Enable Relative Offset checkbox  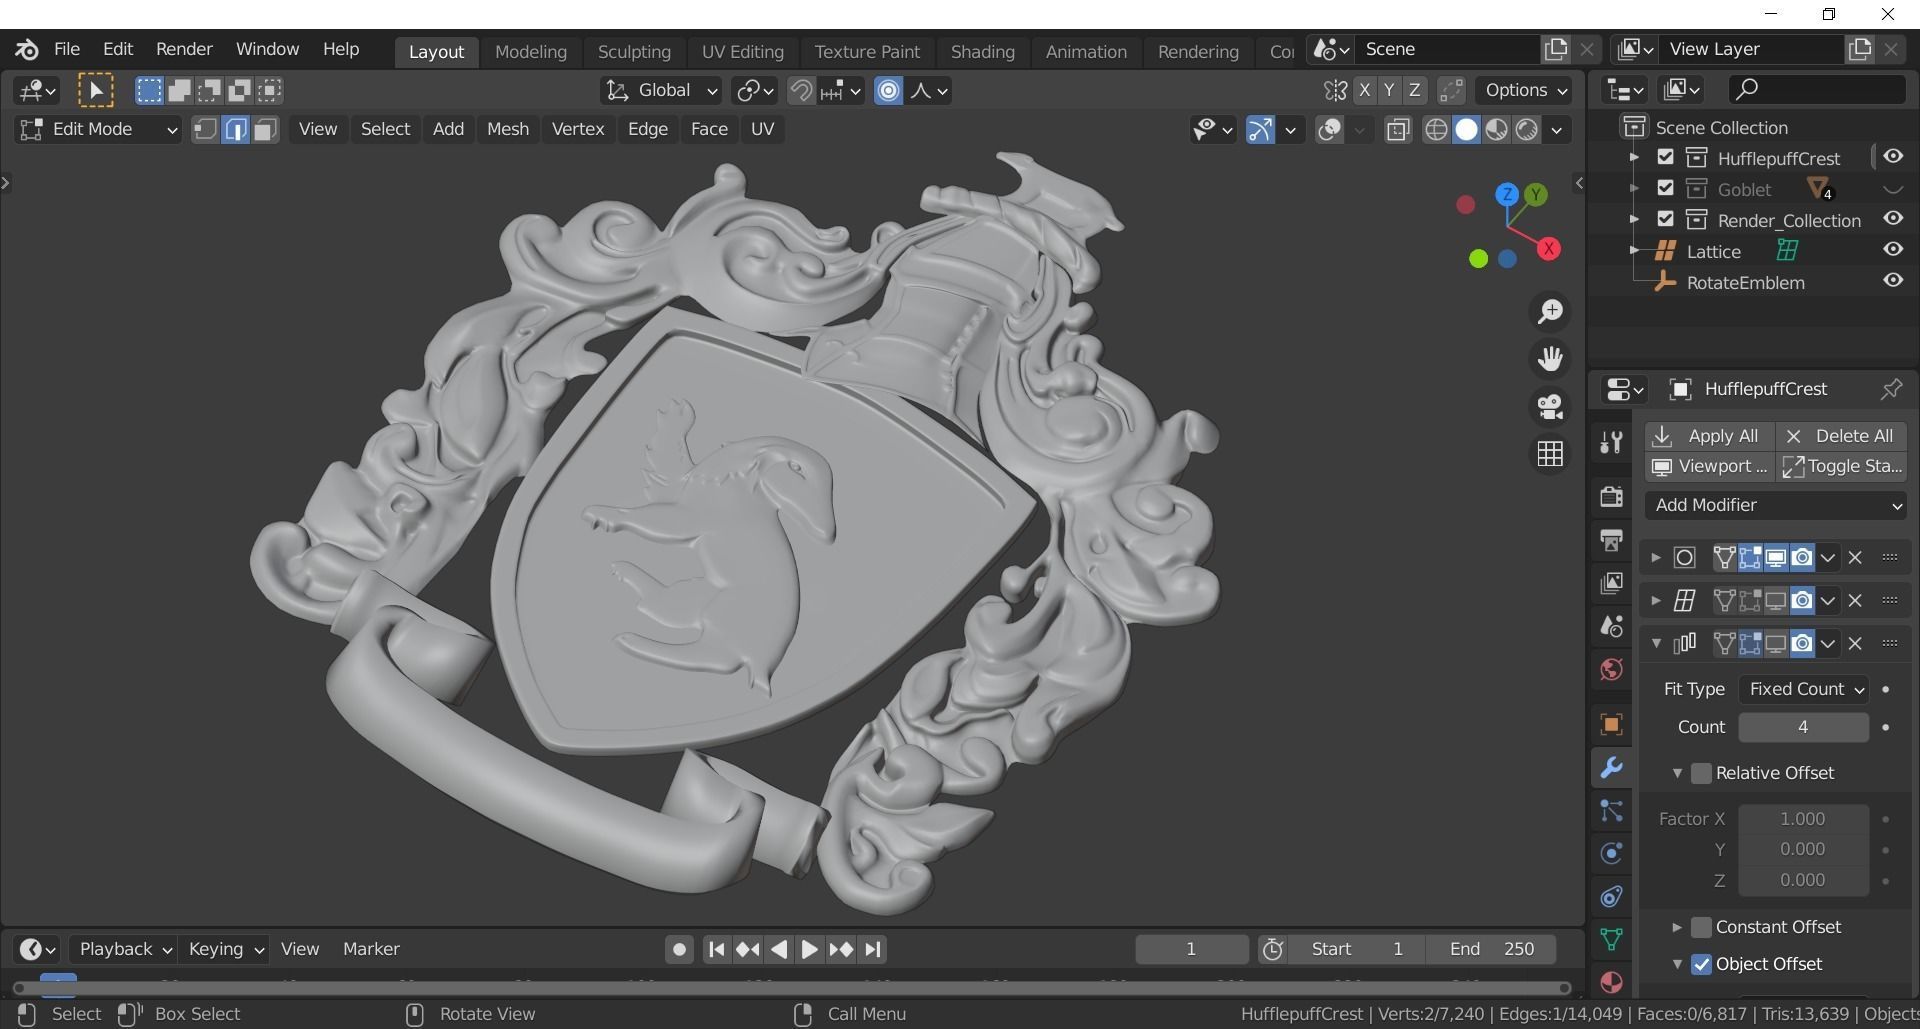(1701, 773)
